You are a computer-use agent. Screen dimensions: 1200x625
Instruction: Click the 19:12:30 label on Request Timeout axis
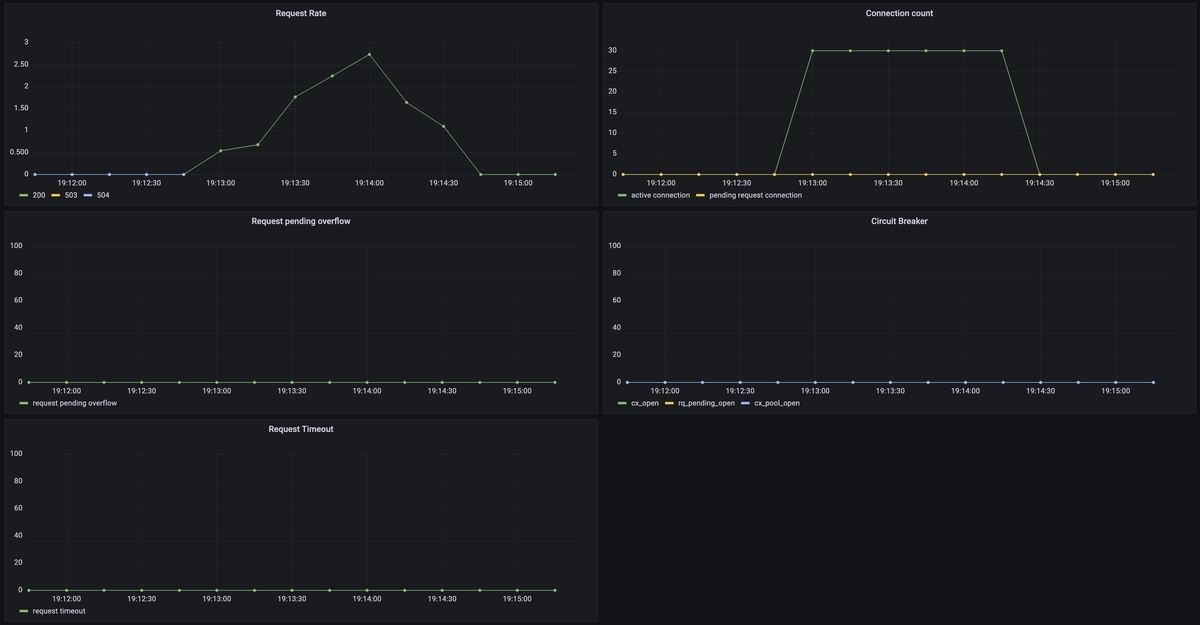[x=141, y=599]
